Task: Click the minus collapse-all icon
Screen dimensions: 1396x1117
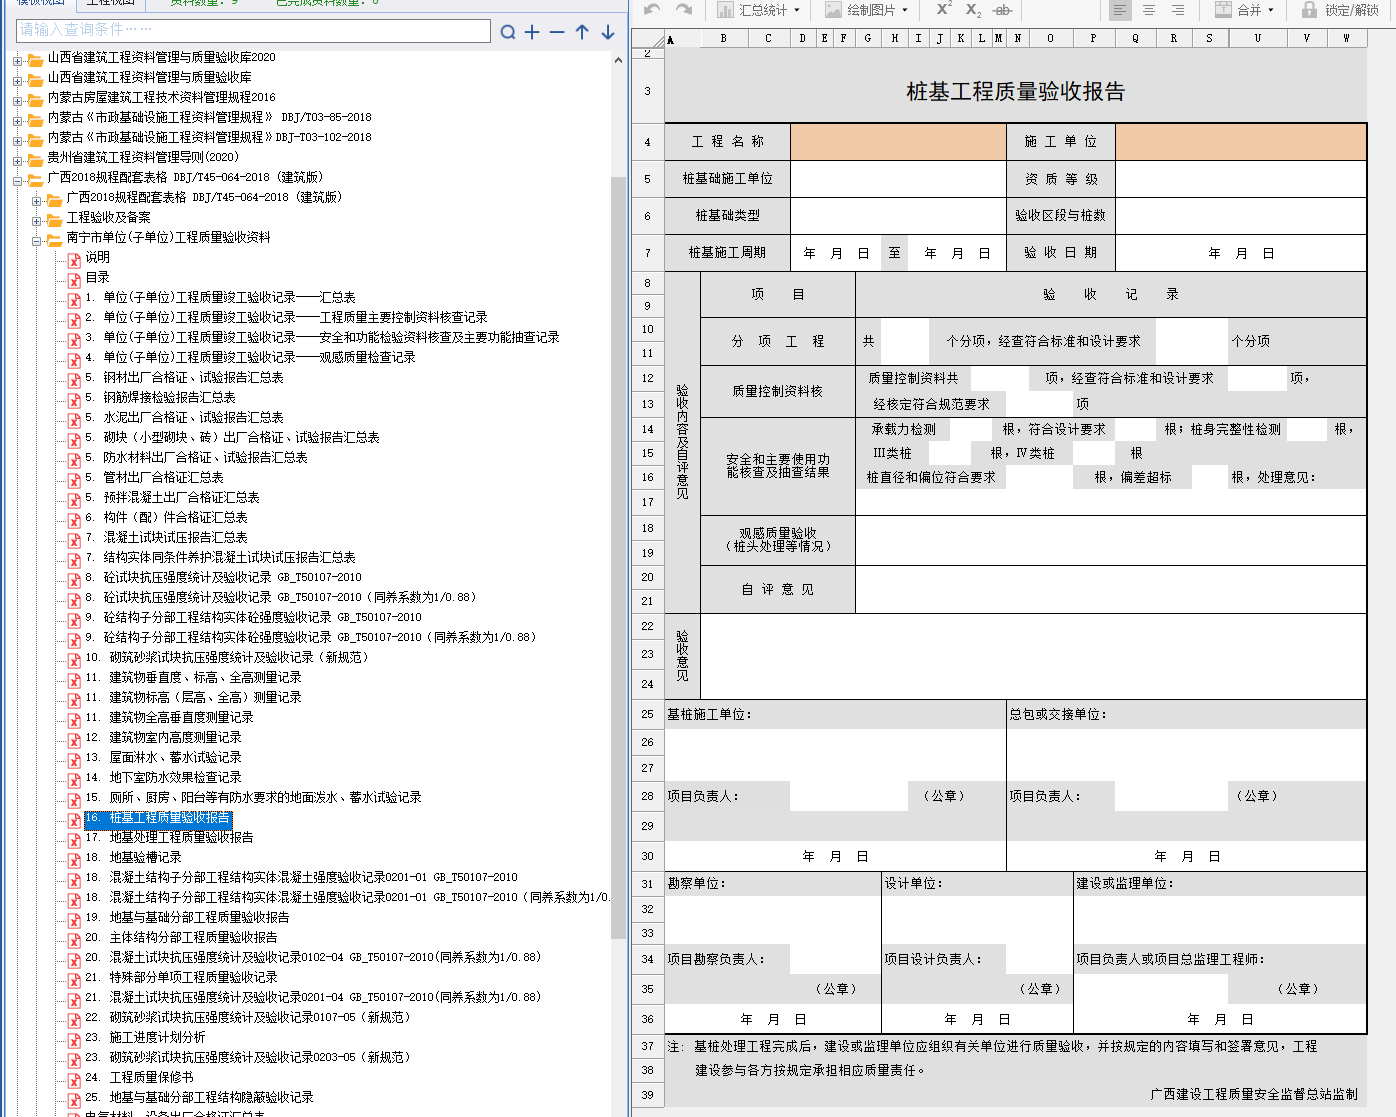Action: coord(557,32)
